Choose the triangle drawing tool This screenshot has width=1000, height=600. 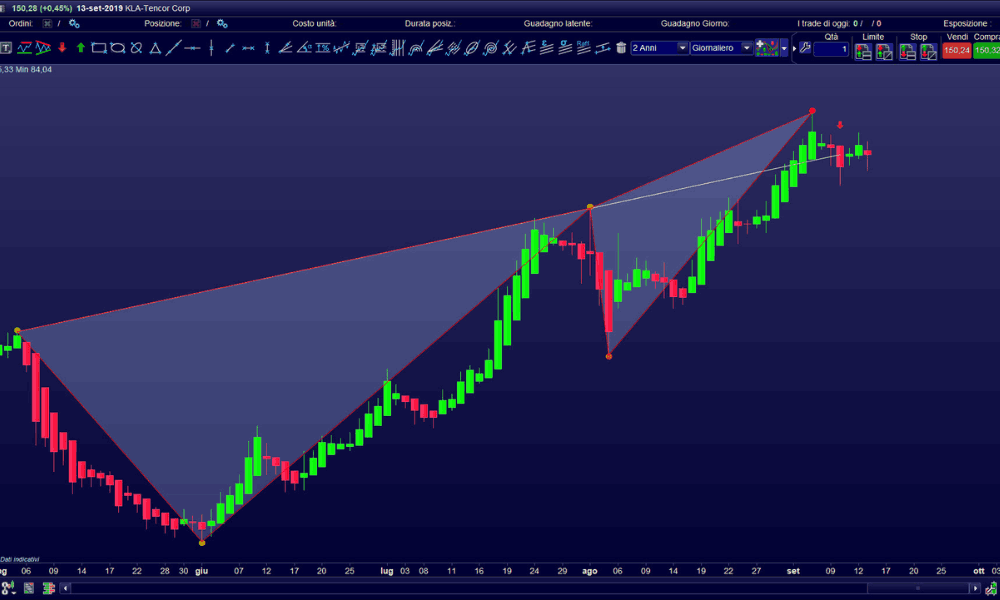pos(155,47)
